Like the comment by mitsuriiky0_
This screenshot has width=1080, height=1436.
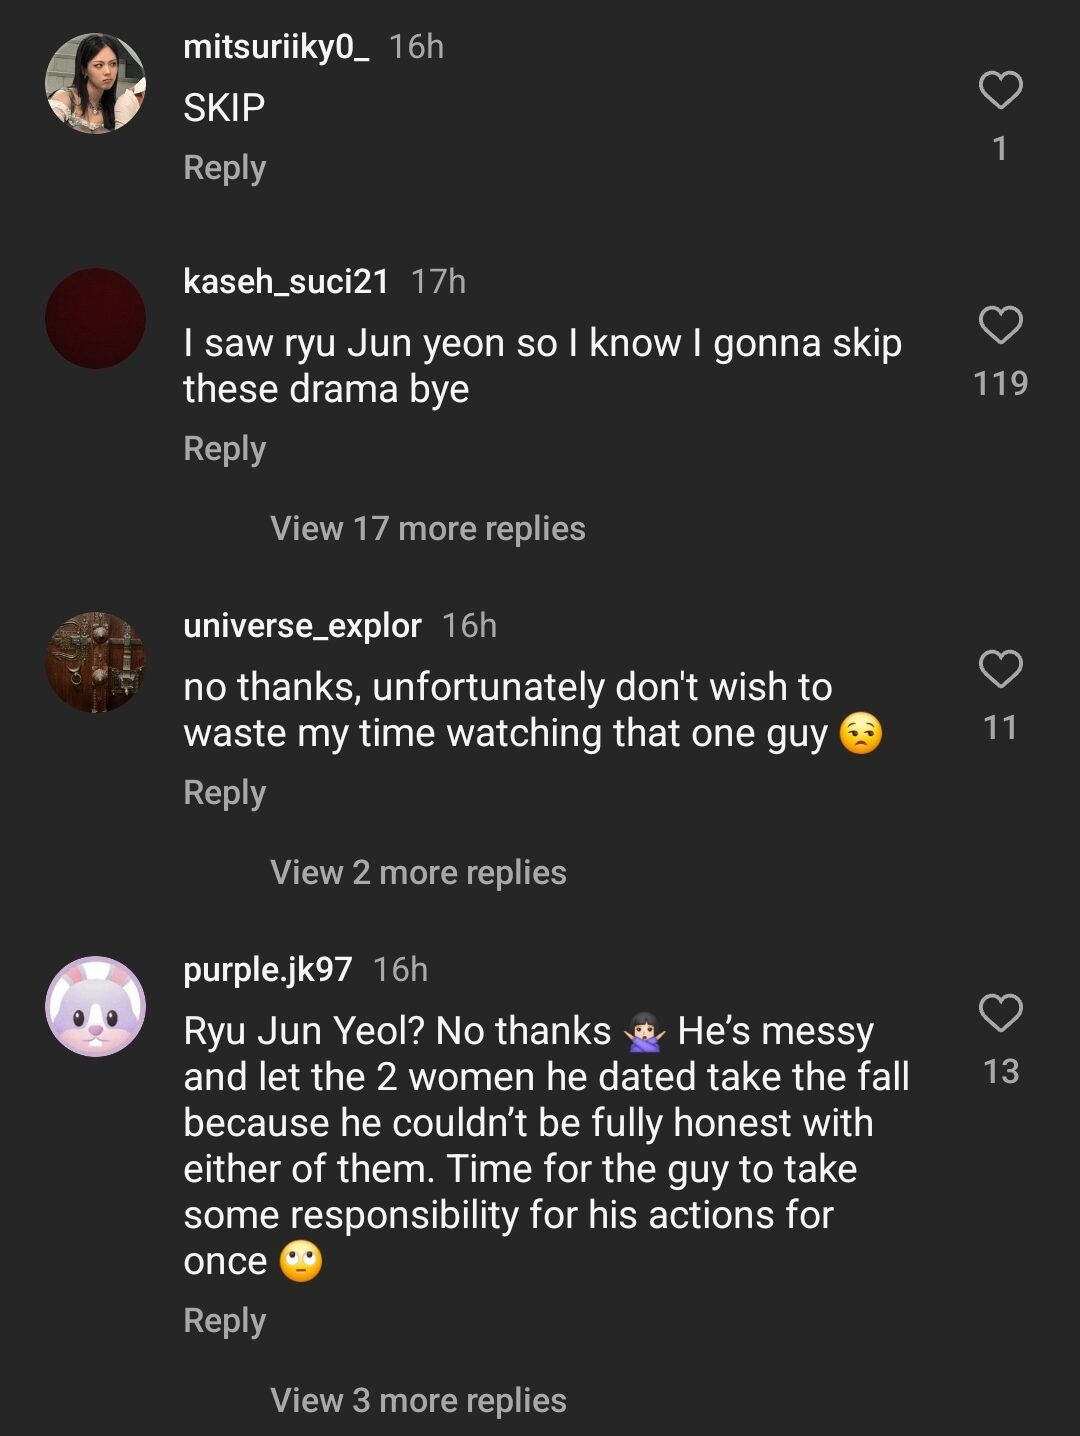coord(1000,90)
